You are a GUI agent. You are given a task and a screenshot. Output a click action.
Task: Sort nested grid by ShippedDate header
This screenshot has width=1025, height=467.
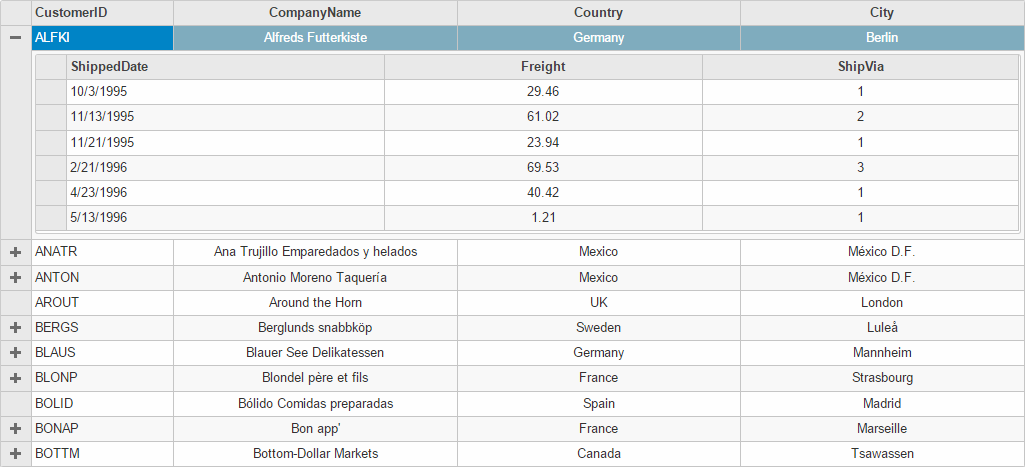(x=225, y=67)
